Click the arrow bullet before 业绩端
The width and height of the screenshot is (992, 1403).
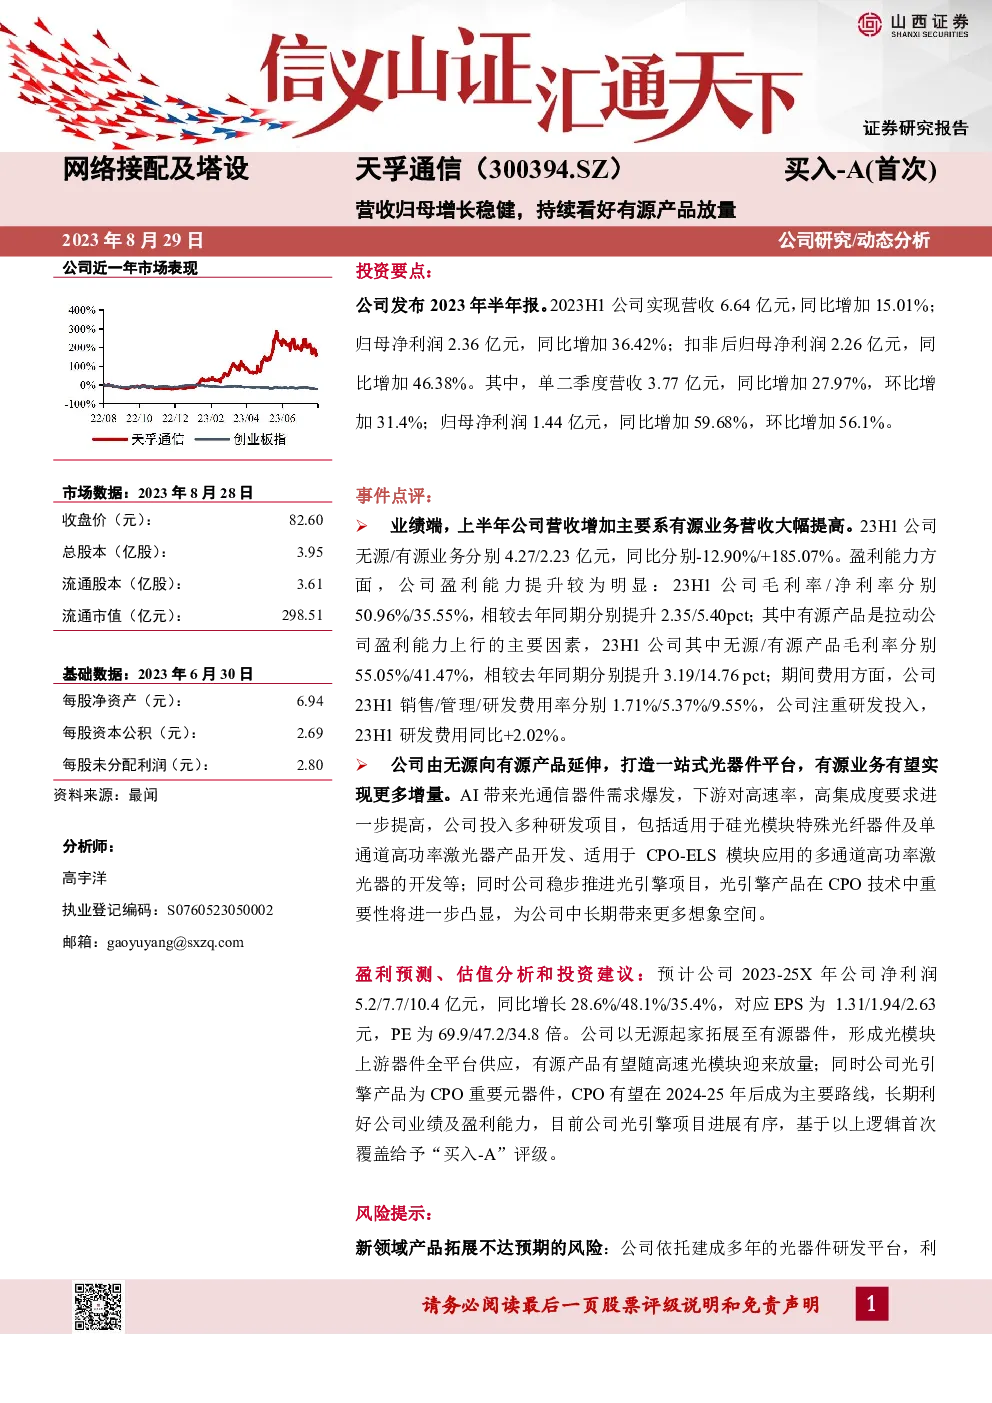[x=362, y=526]
